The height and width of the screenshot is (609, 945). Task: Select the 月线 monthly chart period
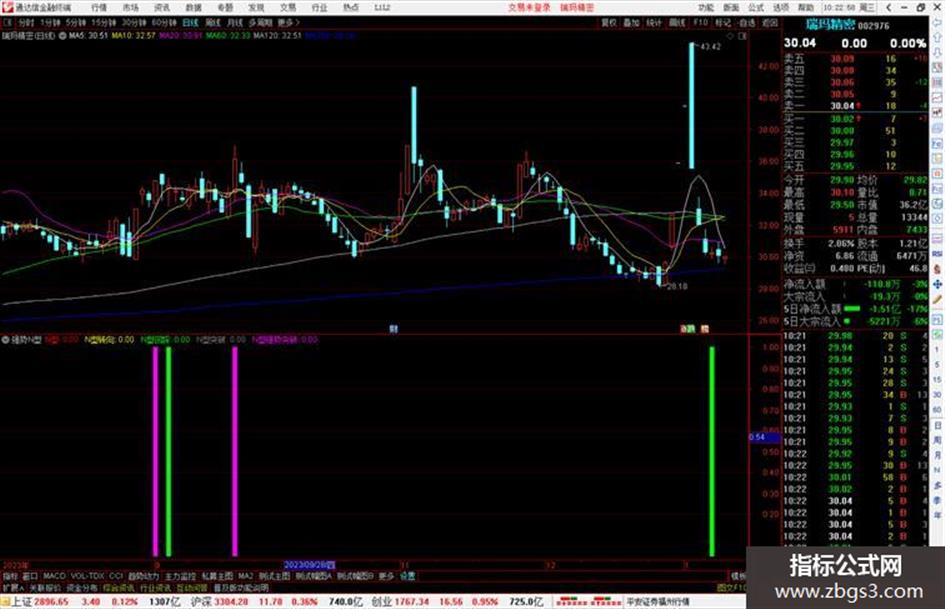coord(234,22)
